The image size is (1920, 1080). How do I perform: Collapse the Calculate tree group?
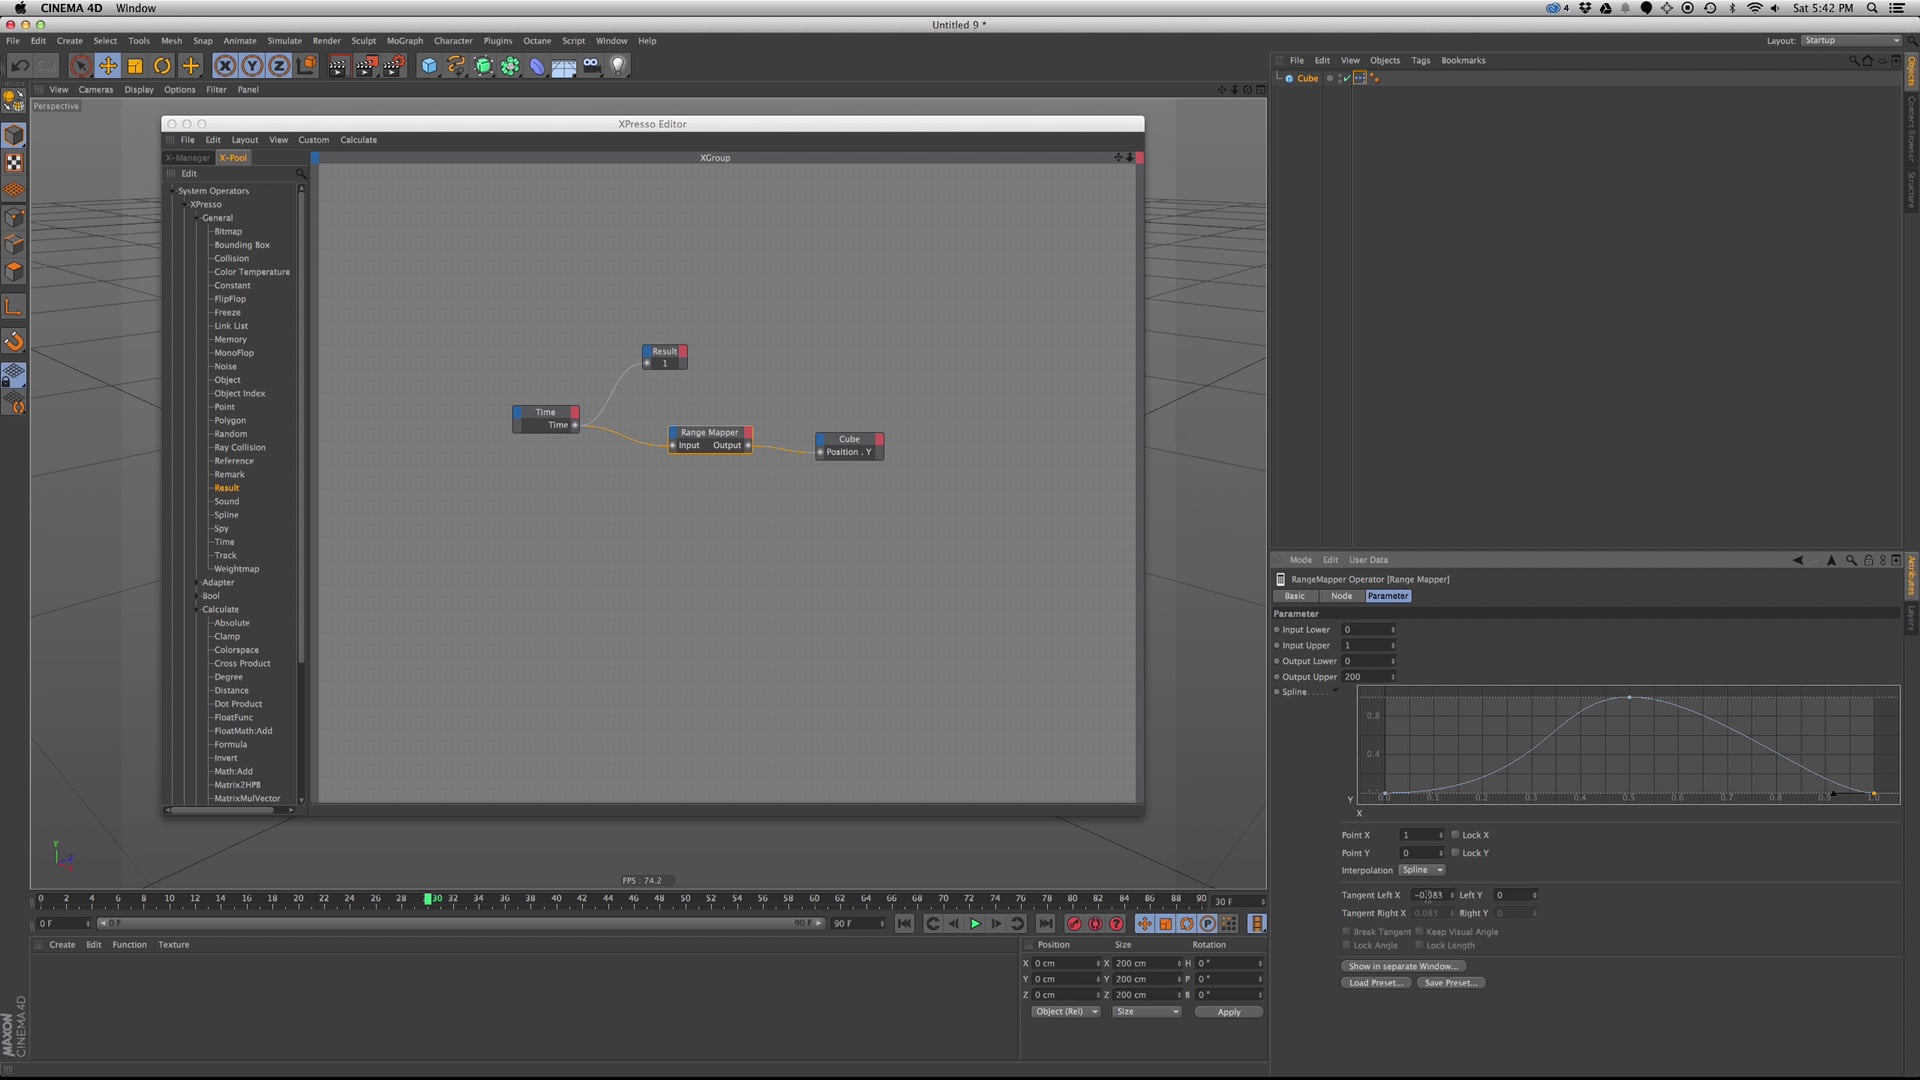(x=197, y=610)
